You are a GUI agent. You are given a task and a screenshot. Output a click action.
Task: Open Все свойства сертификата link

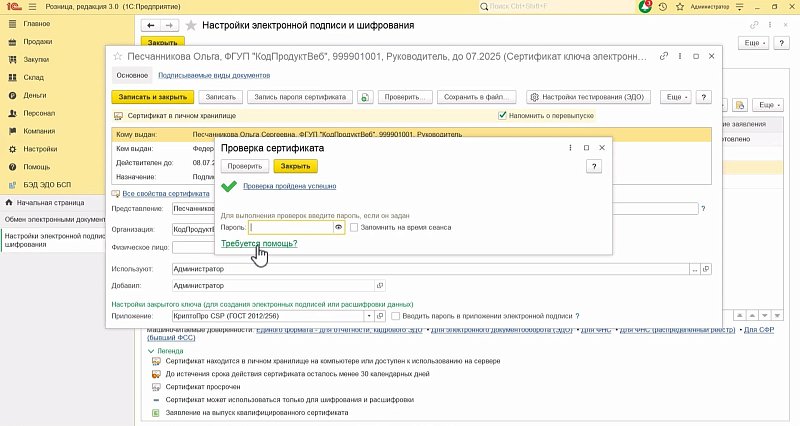(x=166, y=194)
